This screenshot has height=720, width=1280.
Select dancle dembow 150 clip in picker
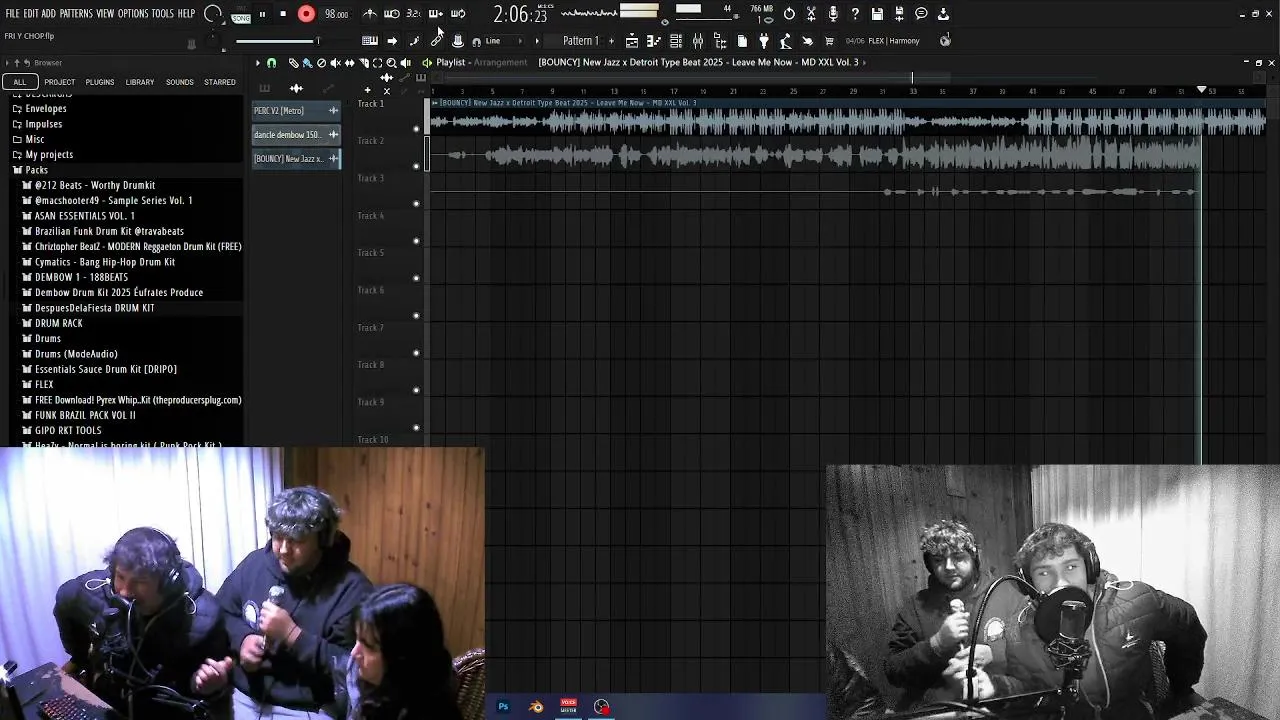296,135
